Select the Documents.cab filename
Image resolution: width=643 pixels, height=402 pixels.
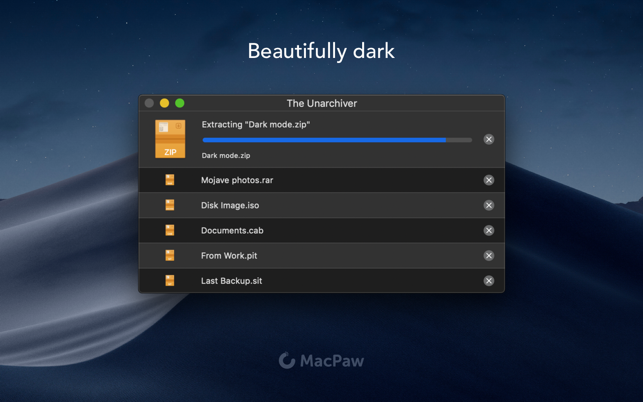click(x=232, y=231)
